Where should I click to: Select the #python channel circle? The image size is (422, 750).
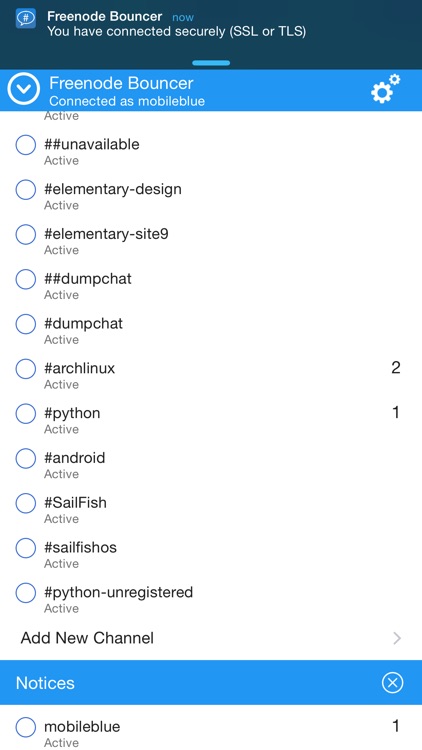point(26,413)
